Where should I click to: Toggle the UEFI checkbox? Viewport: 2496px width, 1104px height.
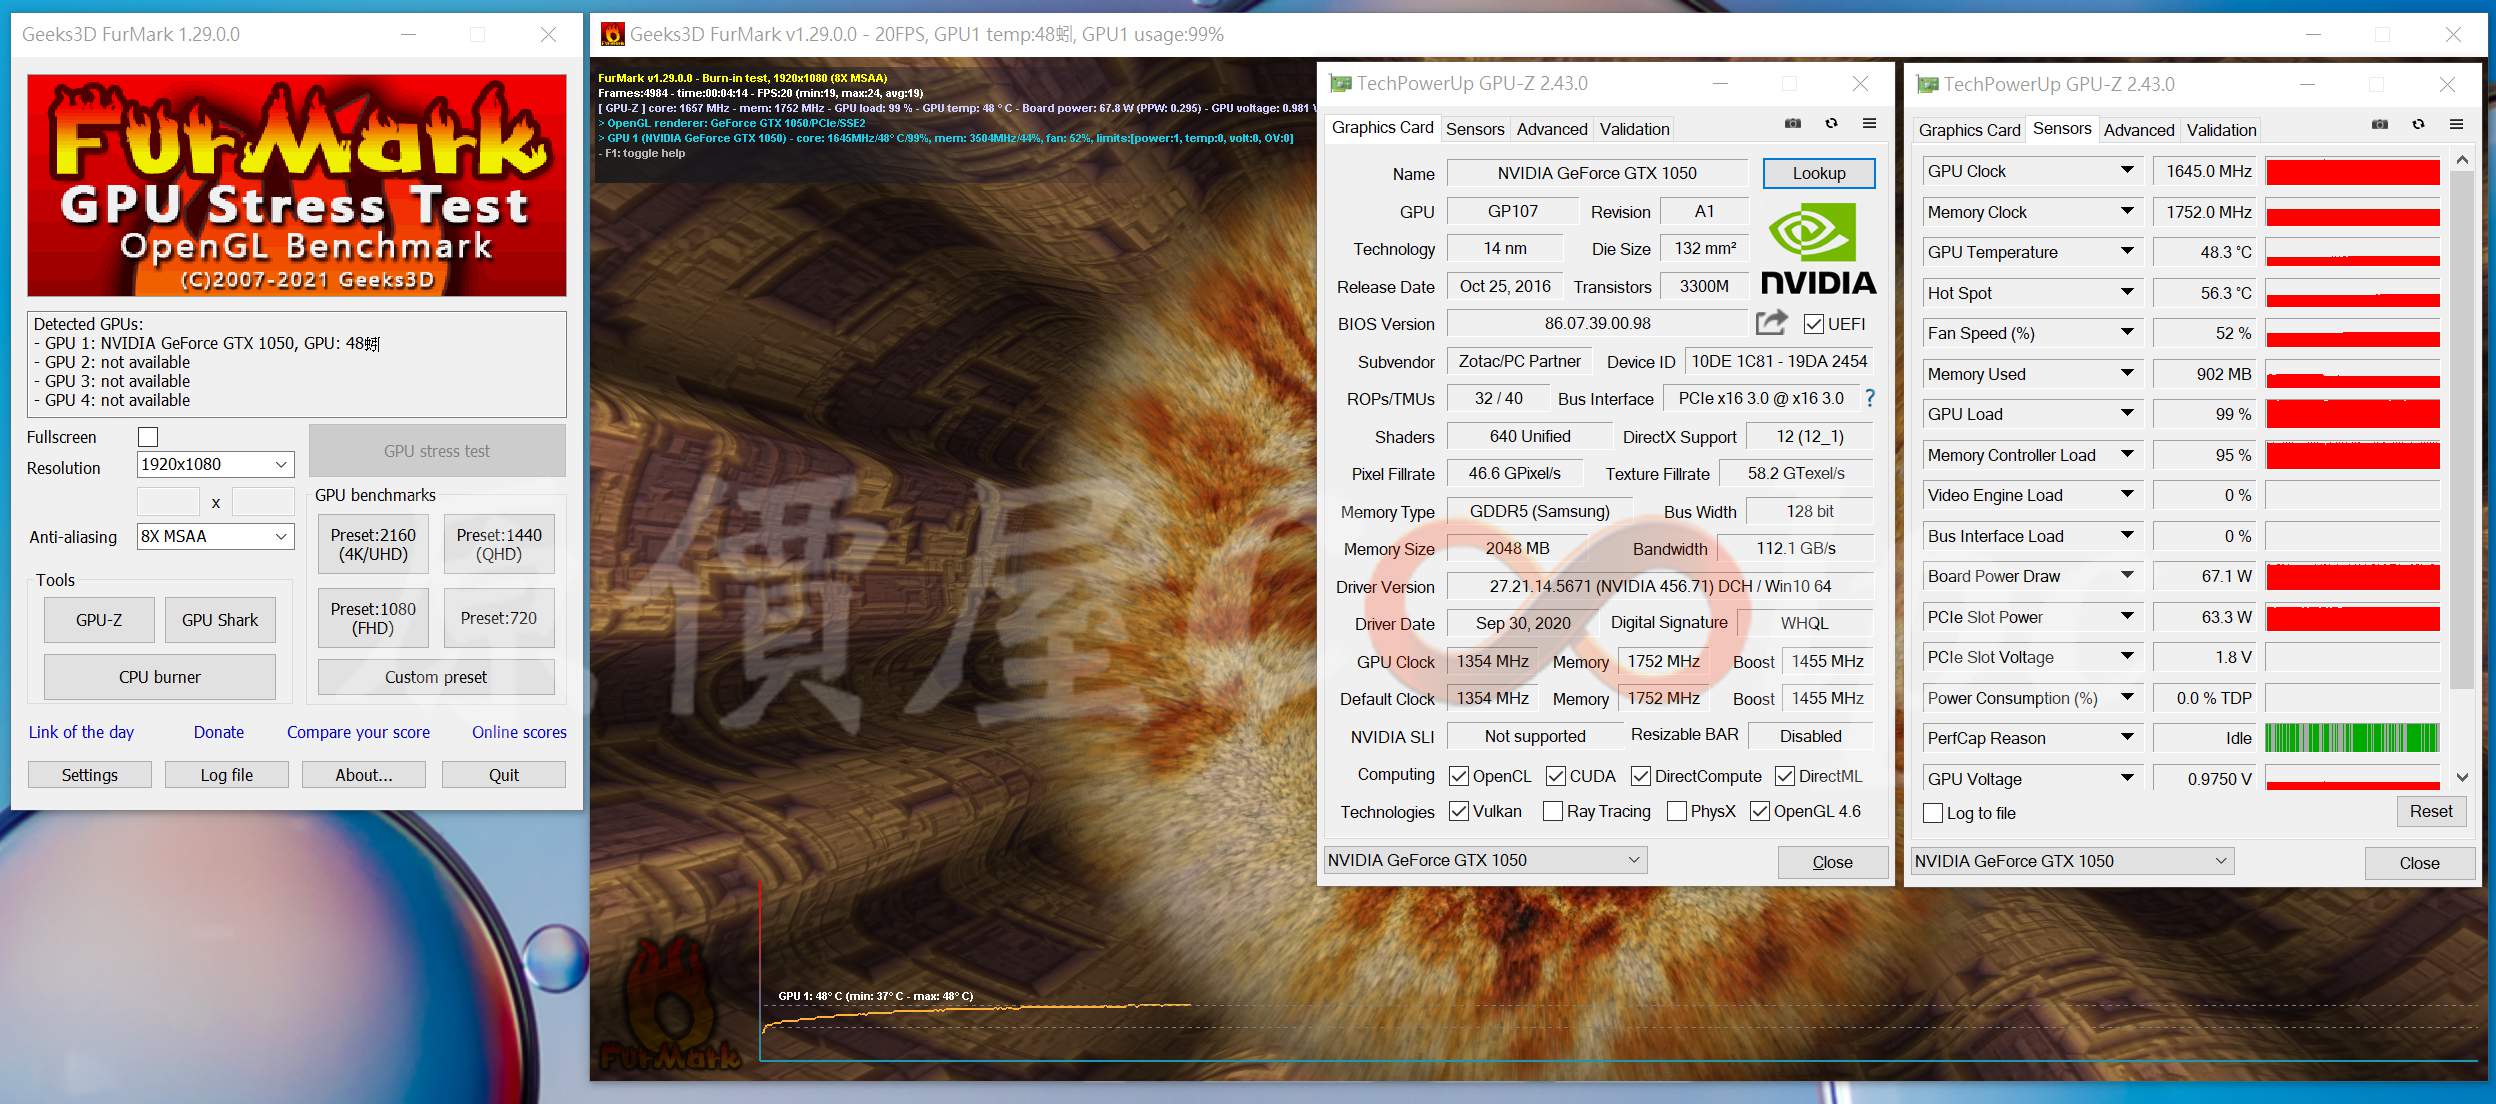(x=1813, y=324)
